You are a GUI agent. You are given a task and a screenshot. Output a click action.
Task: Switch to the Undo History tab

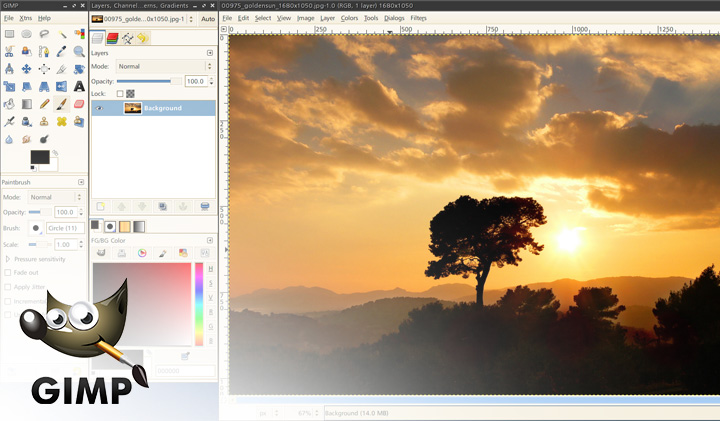coord(143,38)
